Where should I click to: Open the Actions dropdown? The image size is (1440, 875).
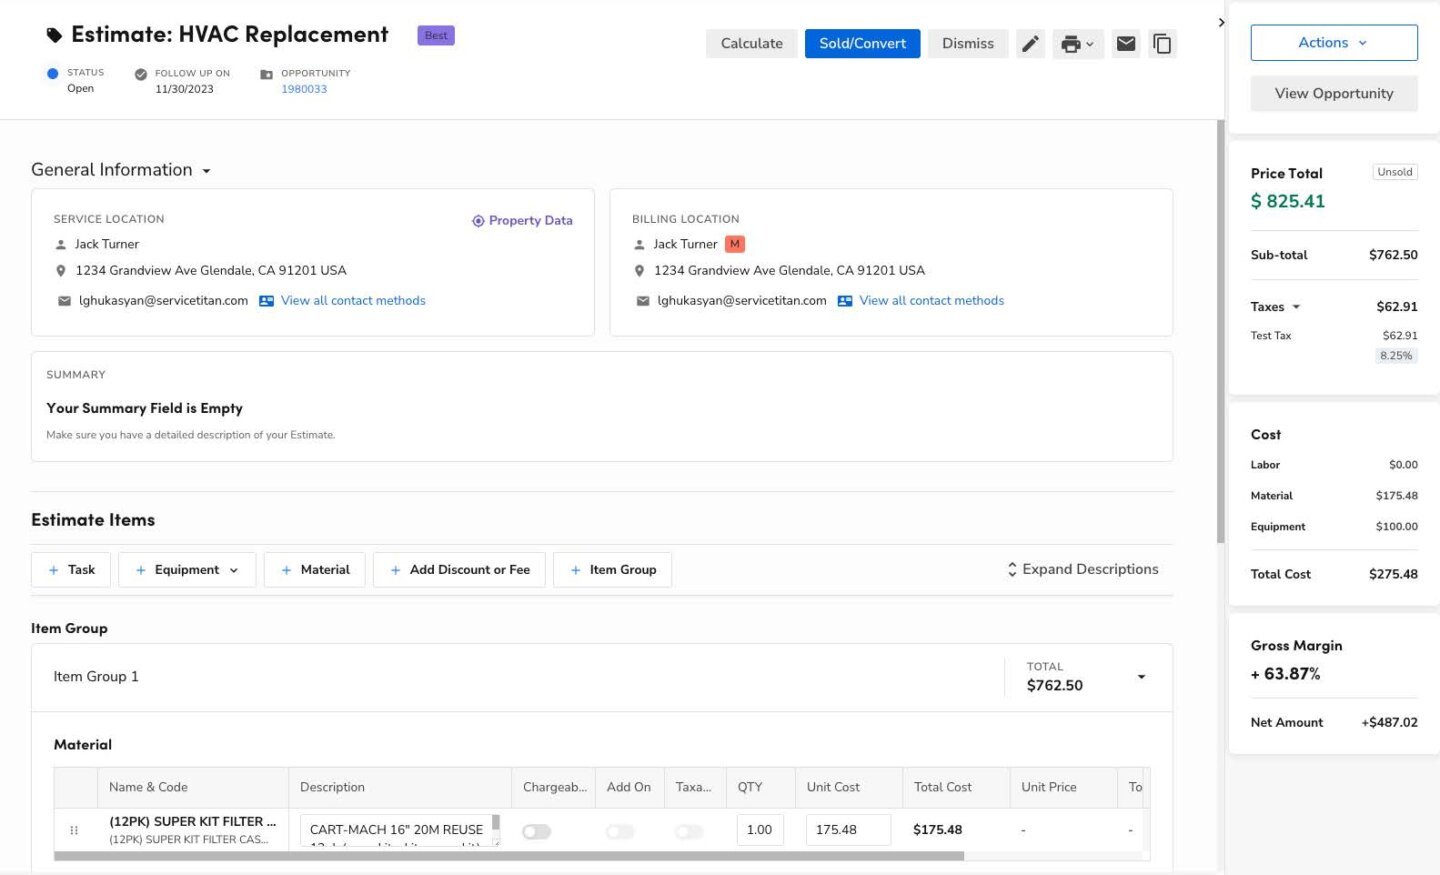click(x=1333, y=43)
